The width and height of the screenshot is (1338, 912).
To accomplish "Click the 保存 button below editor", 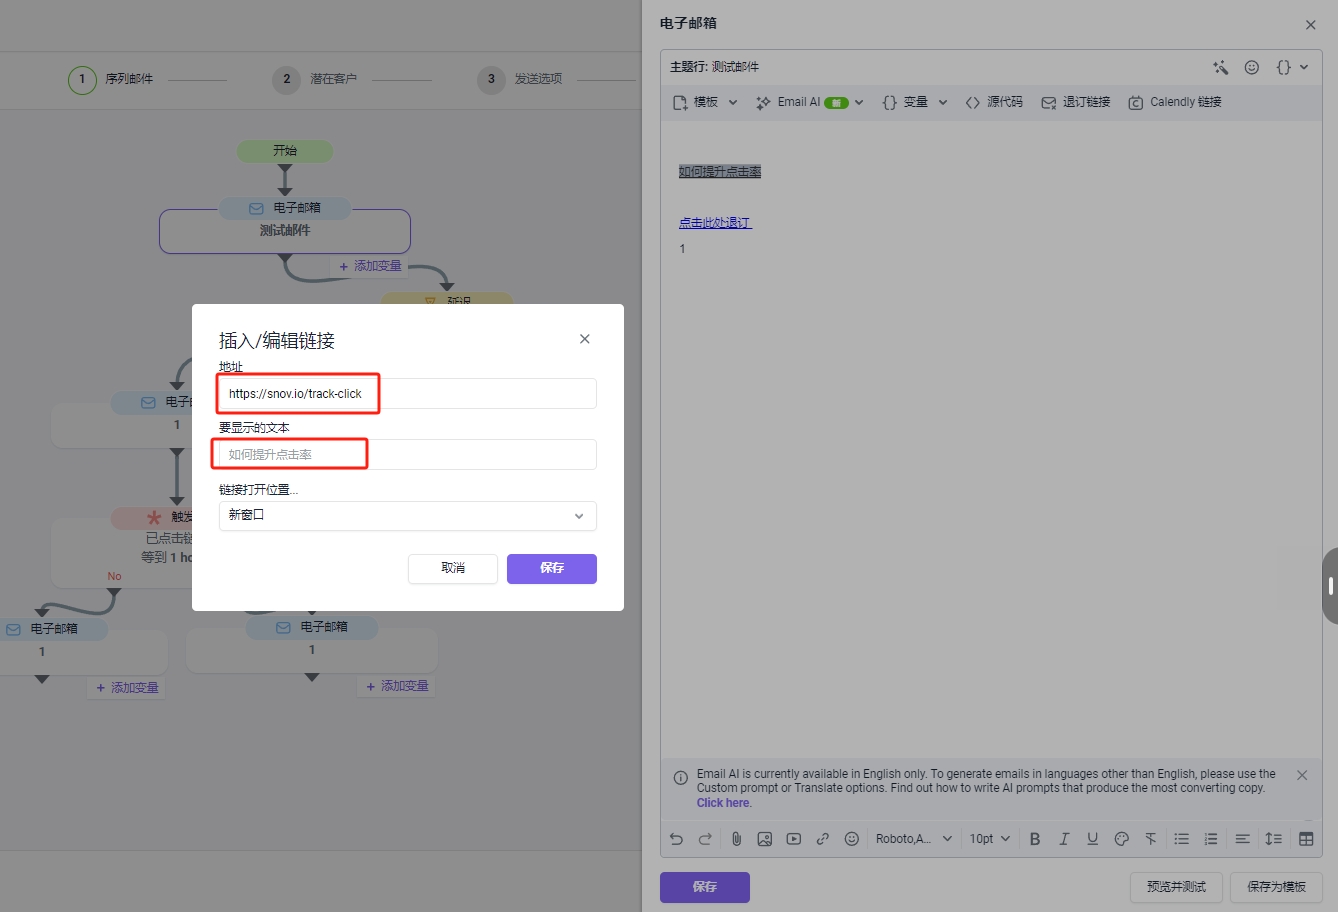I will 705,887.
